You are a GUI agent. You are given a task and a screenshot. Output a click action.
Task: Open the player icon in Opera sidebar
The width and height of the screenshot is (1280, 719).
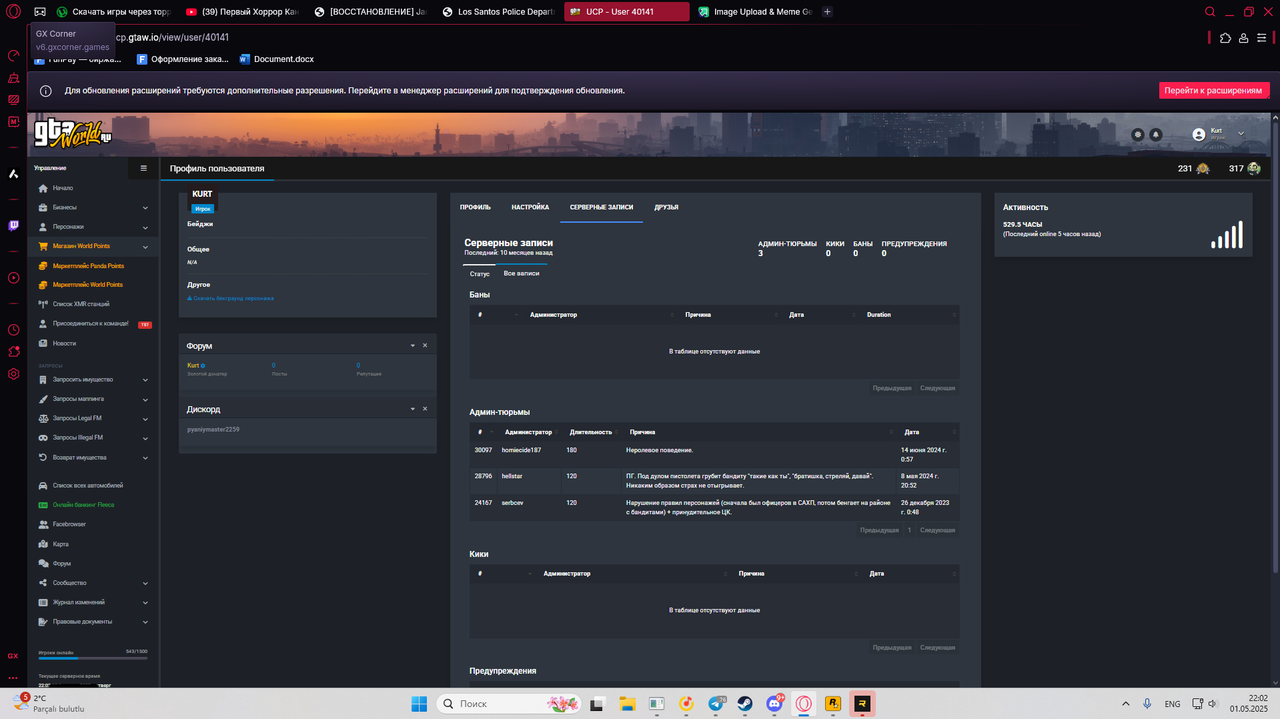(14, 278)
